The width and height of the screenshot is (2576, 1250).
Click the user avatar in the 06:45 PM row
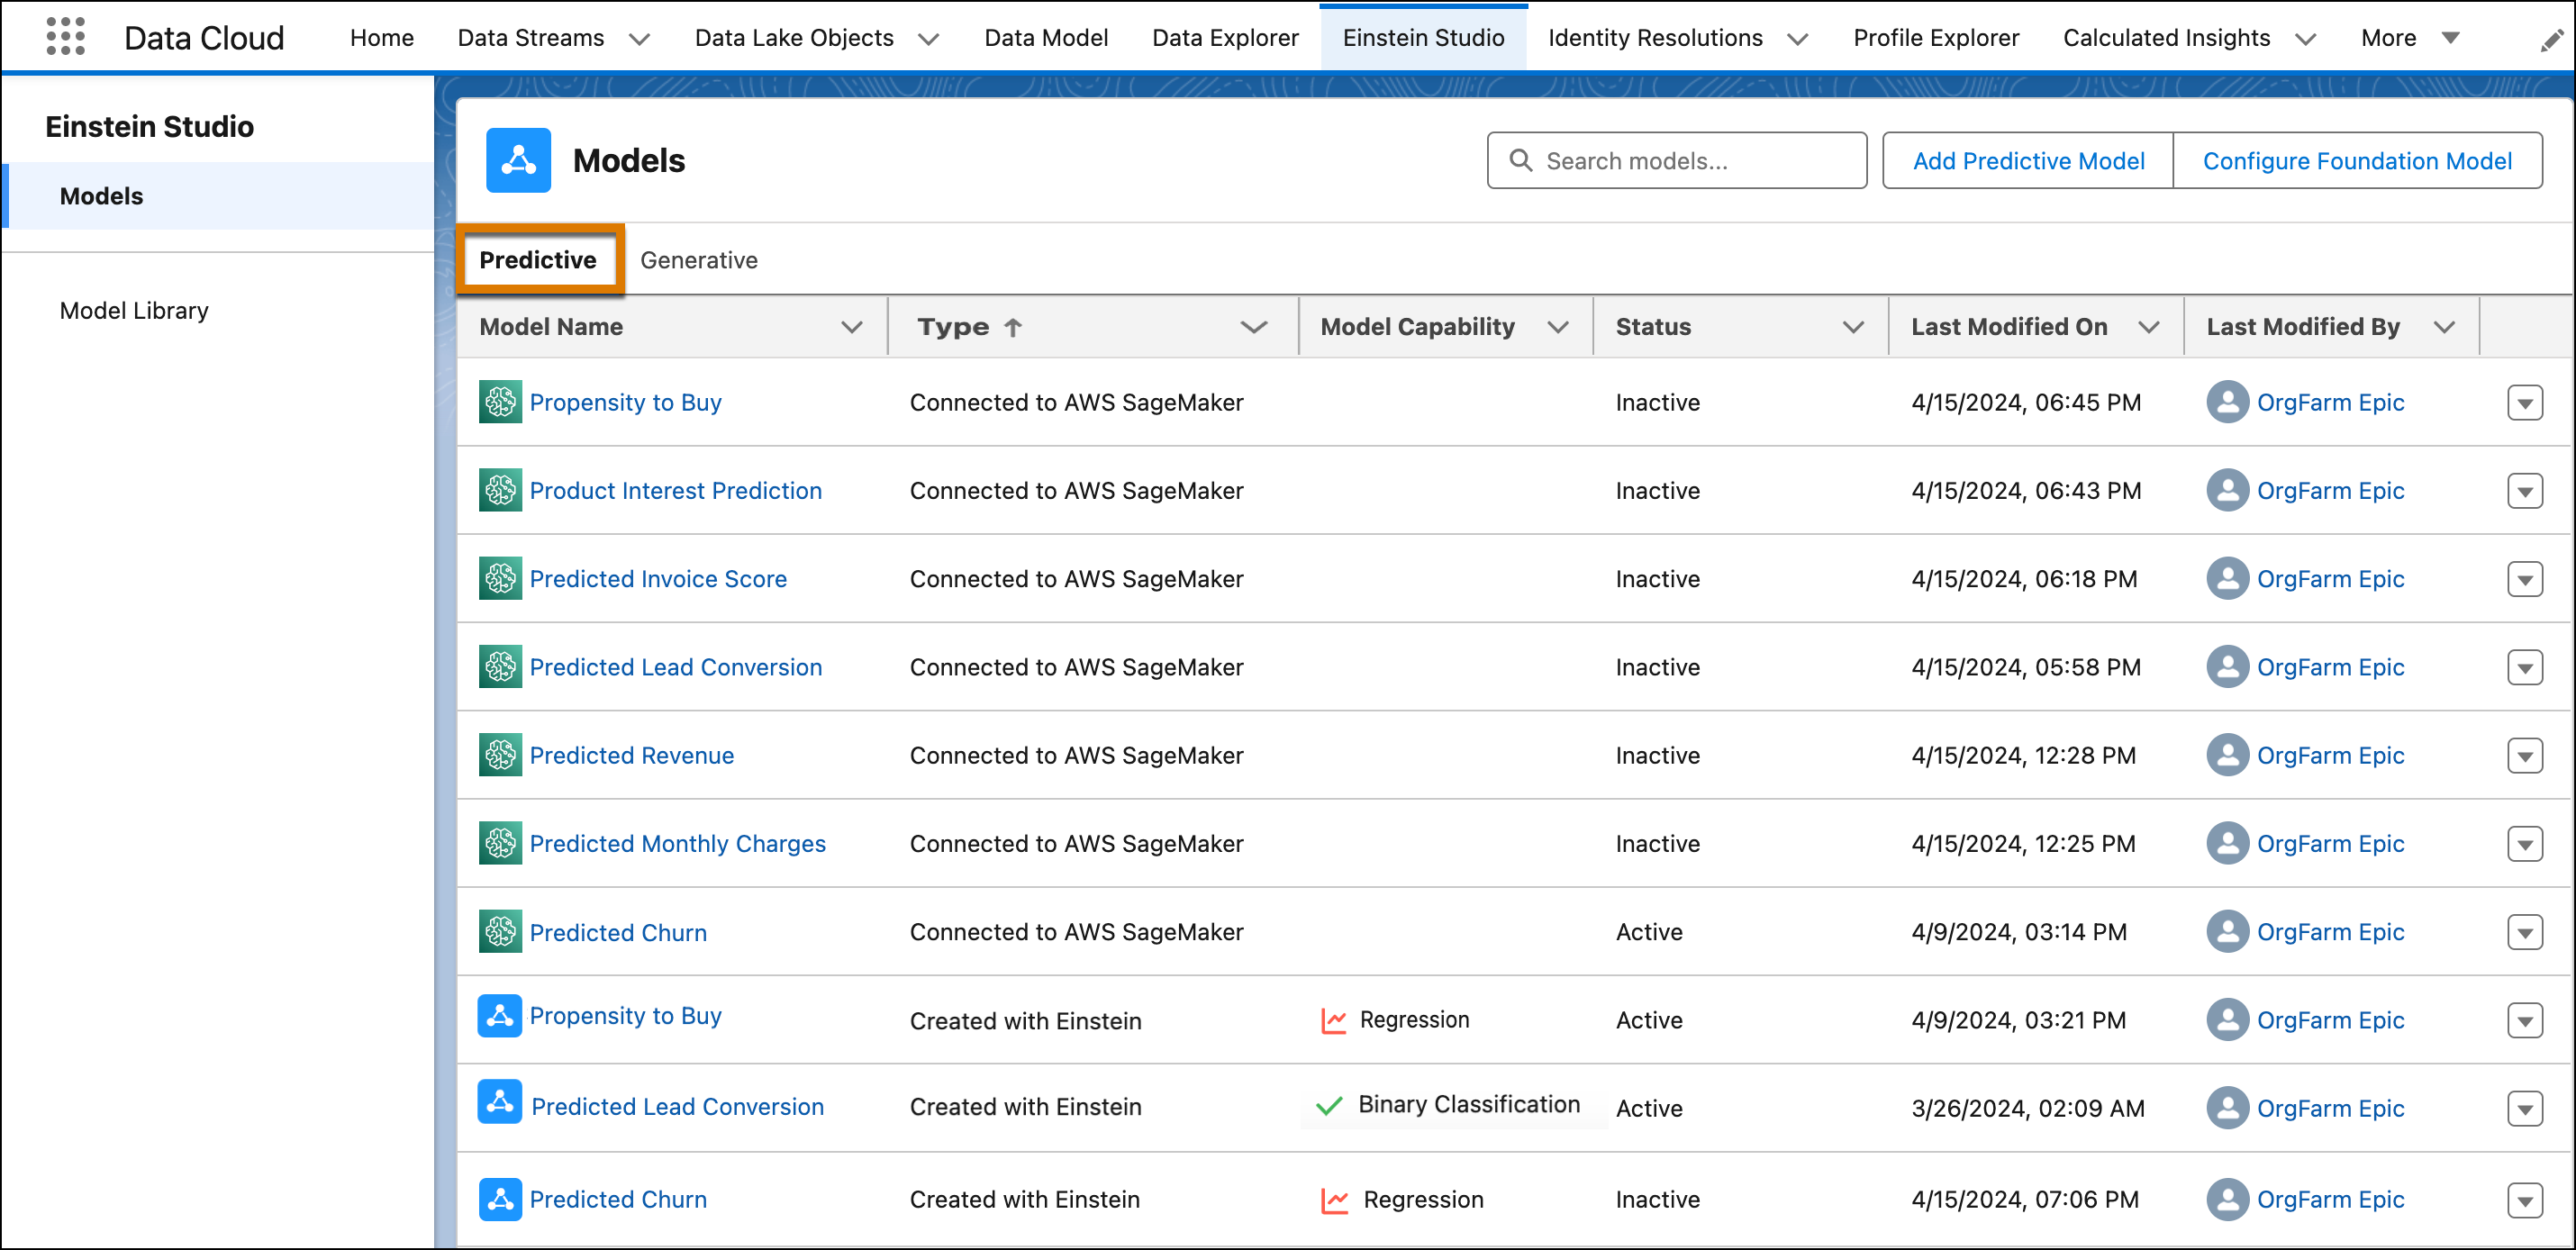point(2228,402)
